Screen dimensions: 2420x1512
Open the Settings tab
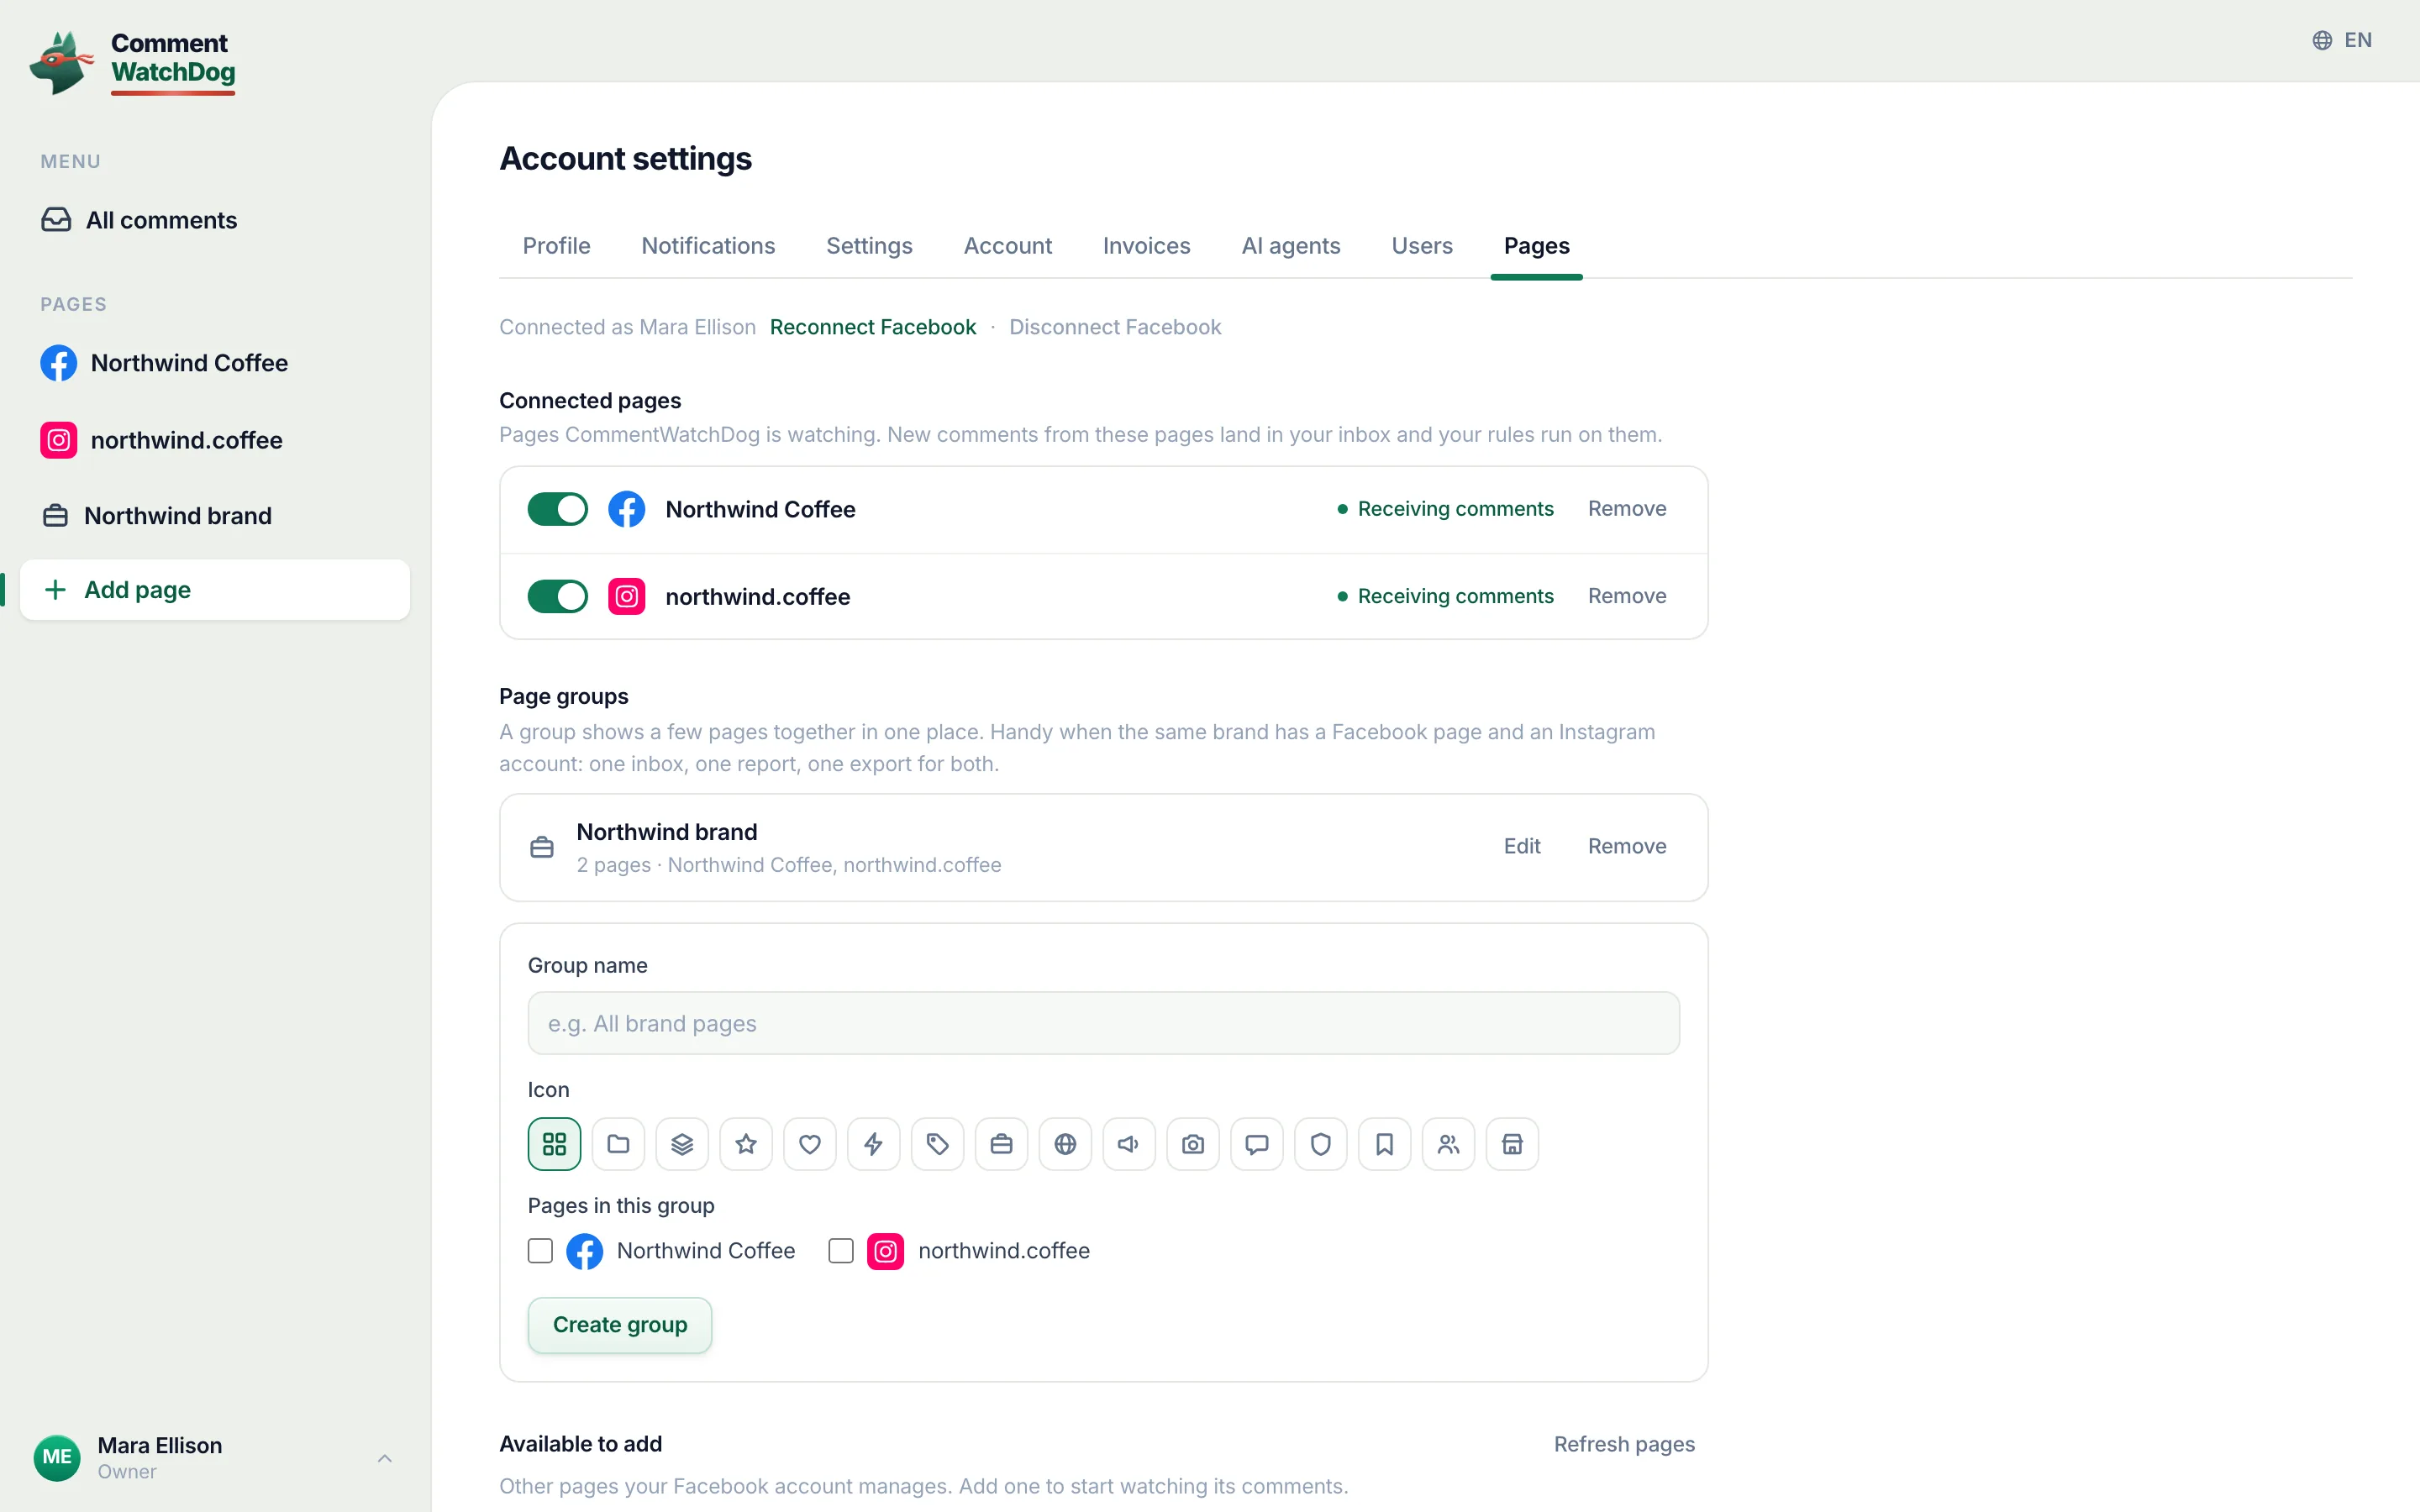[869, 246]
